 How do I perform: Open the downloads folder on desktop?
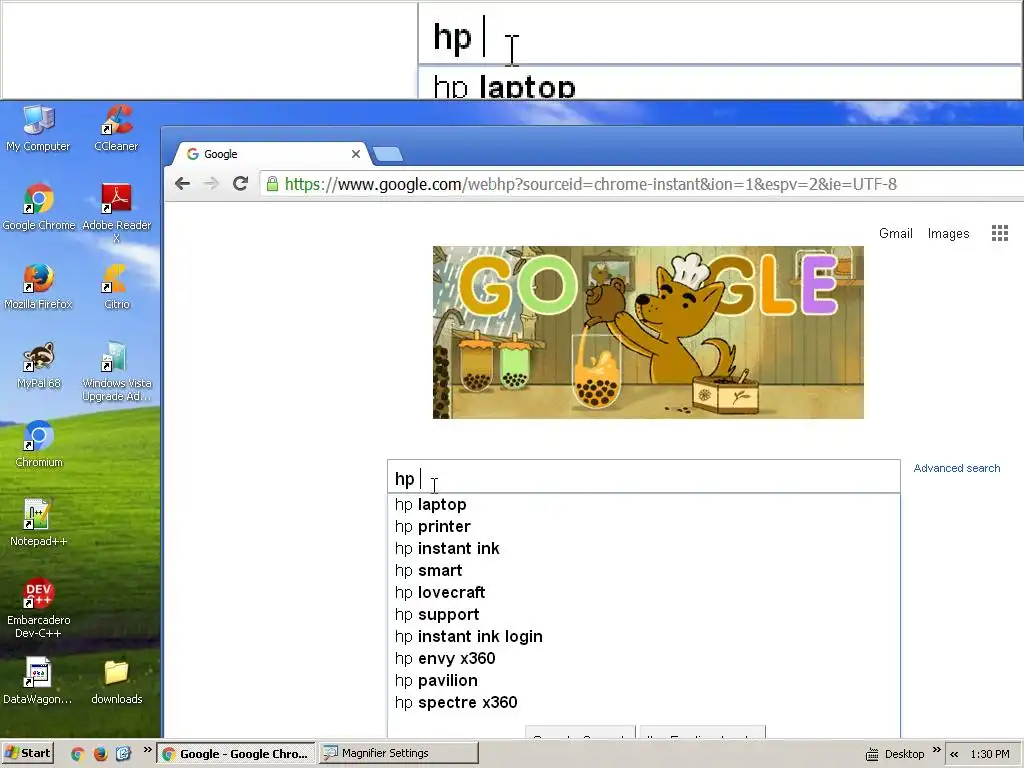click(116, 681)
